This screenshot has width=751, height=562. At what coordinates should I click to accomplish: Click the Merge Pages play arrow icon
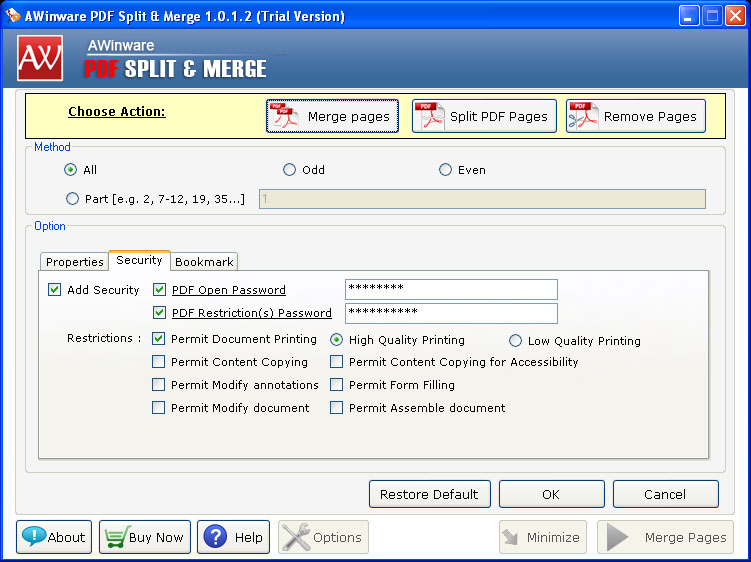point(616,537)
